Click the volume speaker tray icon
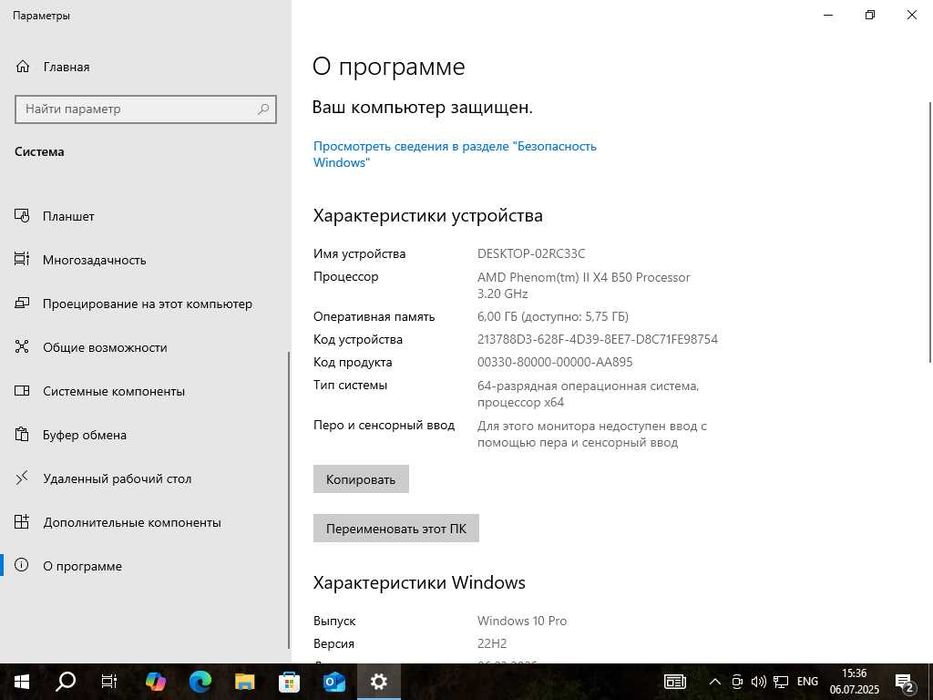 pos(758,682)
